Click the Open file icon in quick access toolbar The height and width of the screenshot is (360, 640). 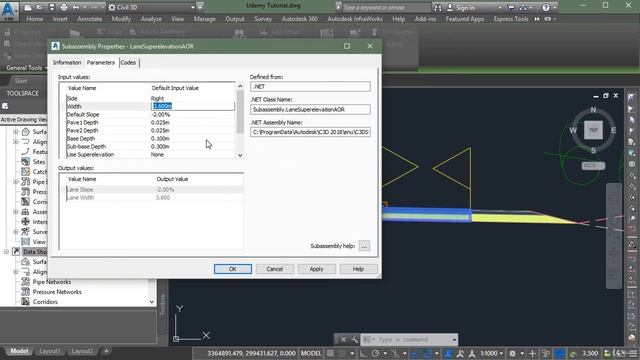click(40, 7)
